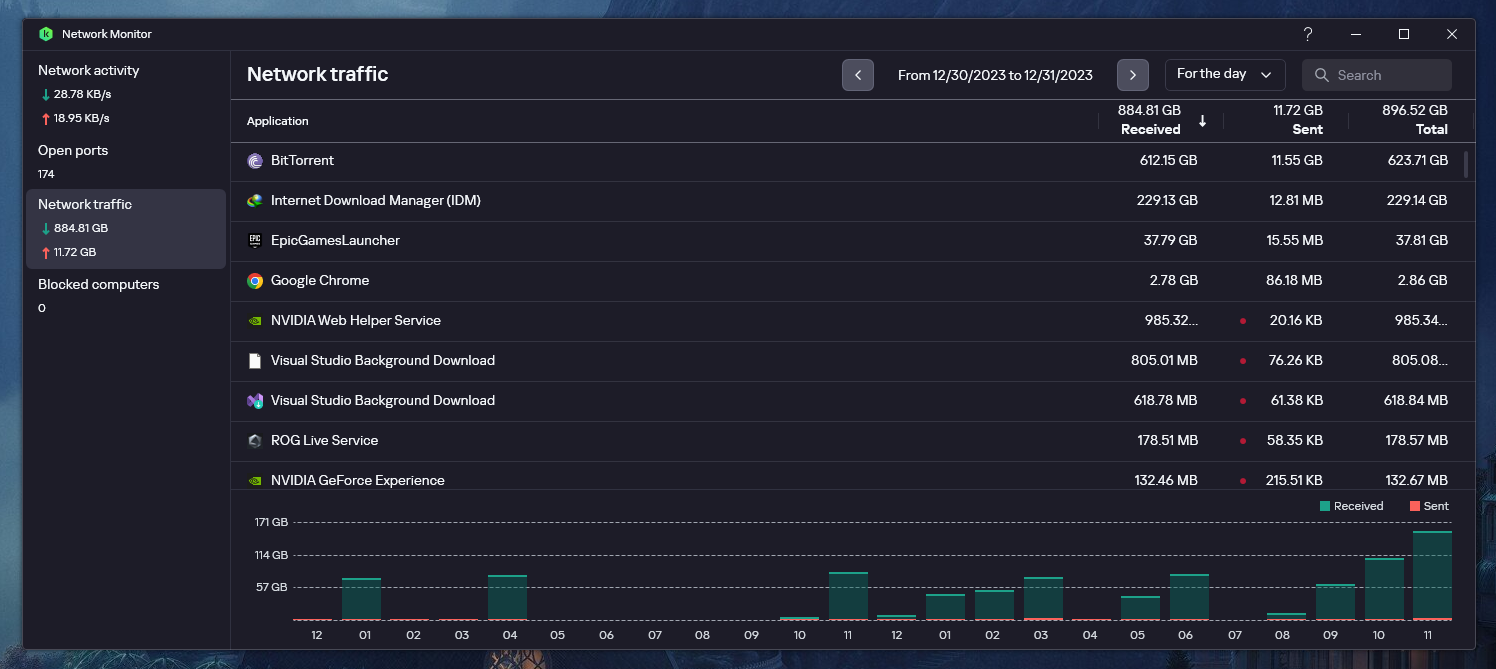1496x669 pixels.
Task: Click the red dot beside 215.51 KB
Action: click(1243, 481)
